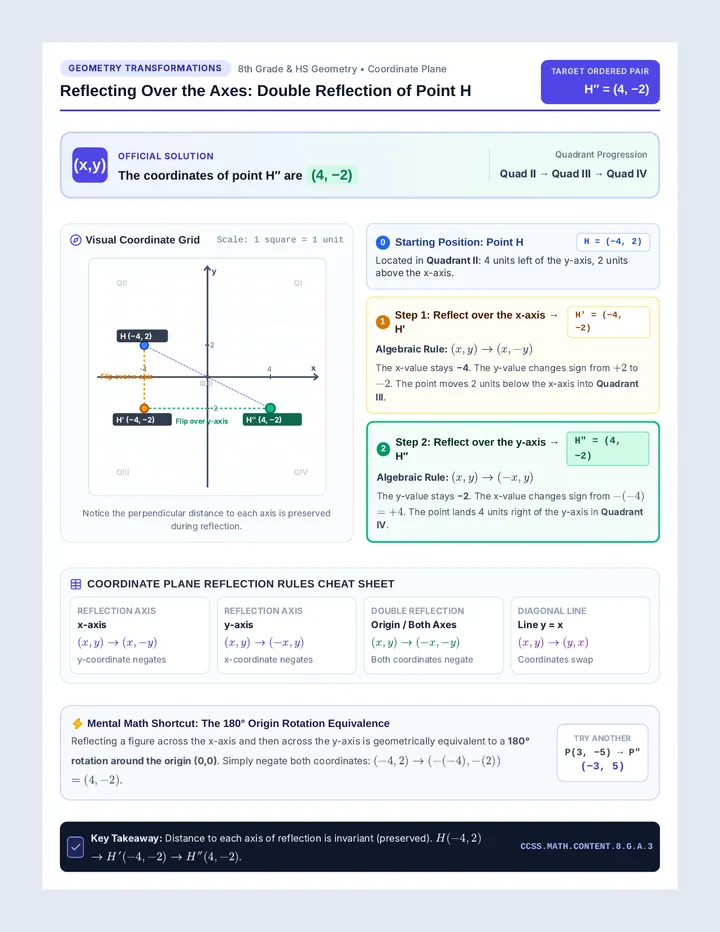
Task: Click the compass icon beside Visual Coordinate Grid
Action: point(76,240)
